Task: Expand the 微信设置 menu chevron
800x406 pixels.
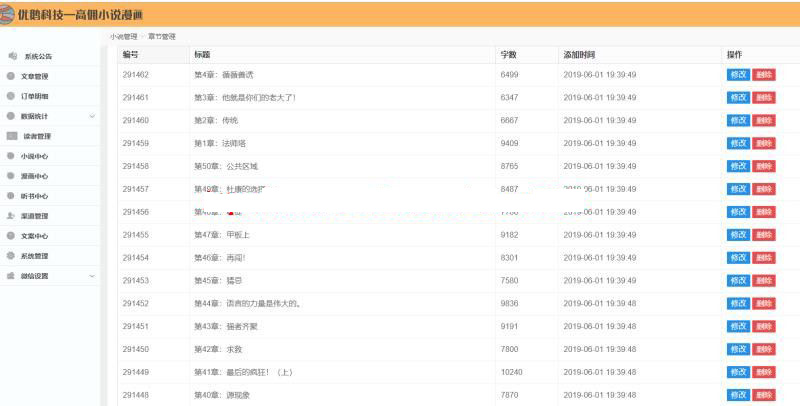Action: 92,276
